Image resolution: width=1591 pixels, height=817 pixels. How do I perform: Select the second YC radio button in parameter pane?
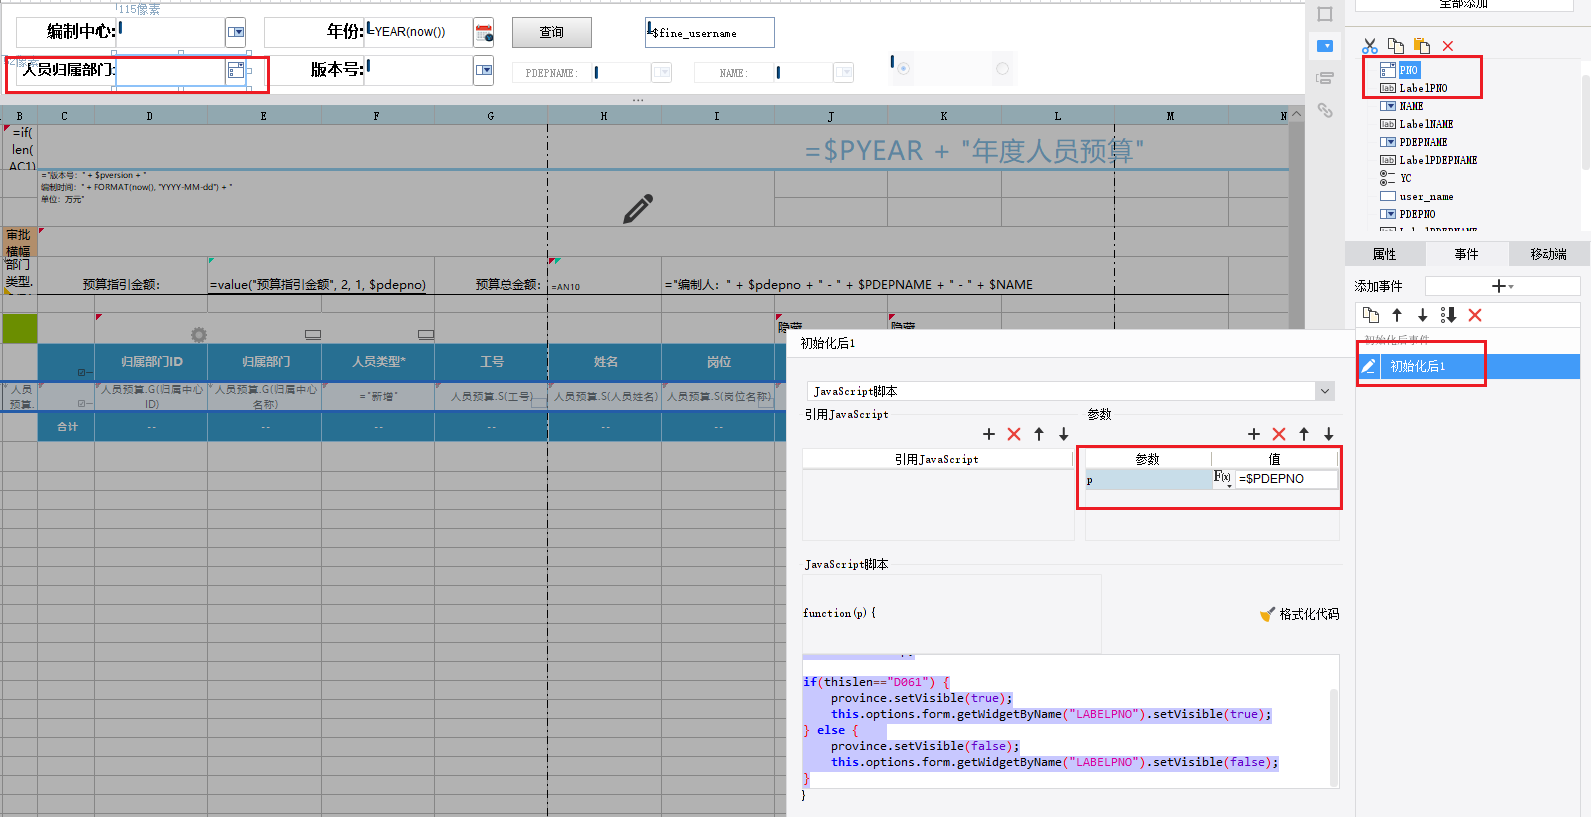coord(1002,69)
